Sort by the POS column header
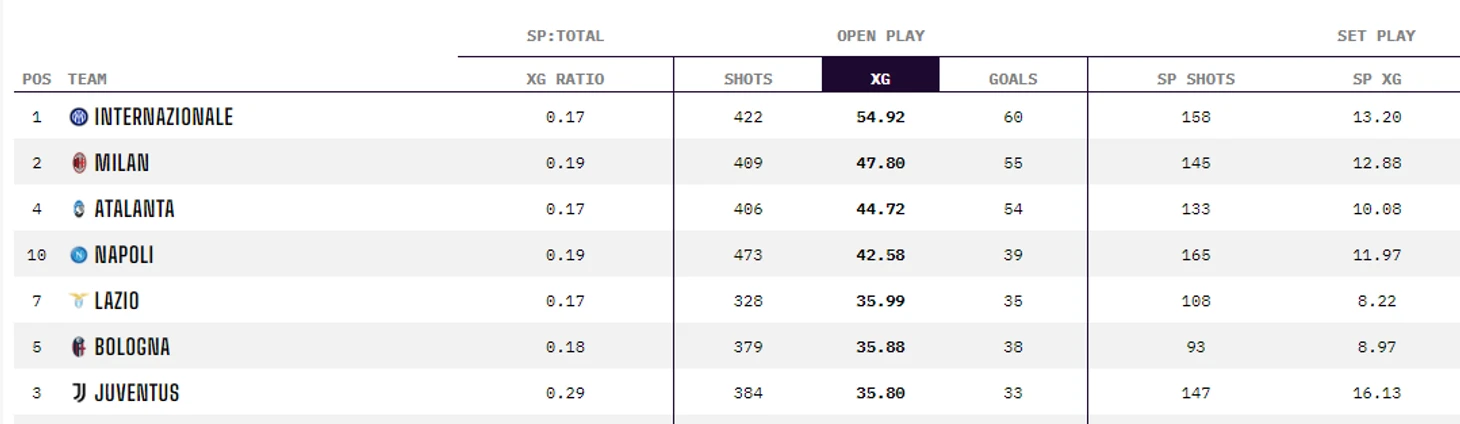This screenshot has width=1460, height=424. (x=37, y=79)
